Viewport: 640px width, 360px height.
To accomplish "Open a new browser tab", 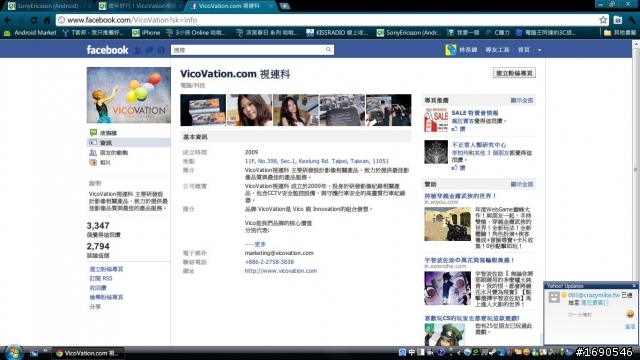I will point(284,6).
